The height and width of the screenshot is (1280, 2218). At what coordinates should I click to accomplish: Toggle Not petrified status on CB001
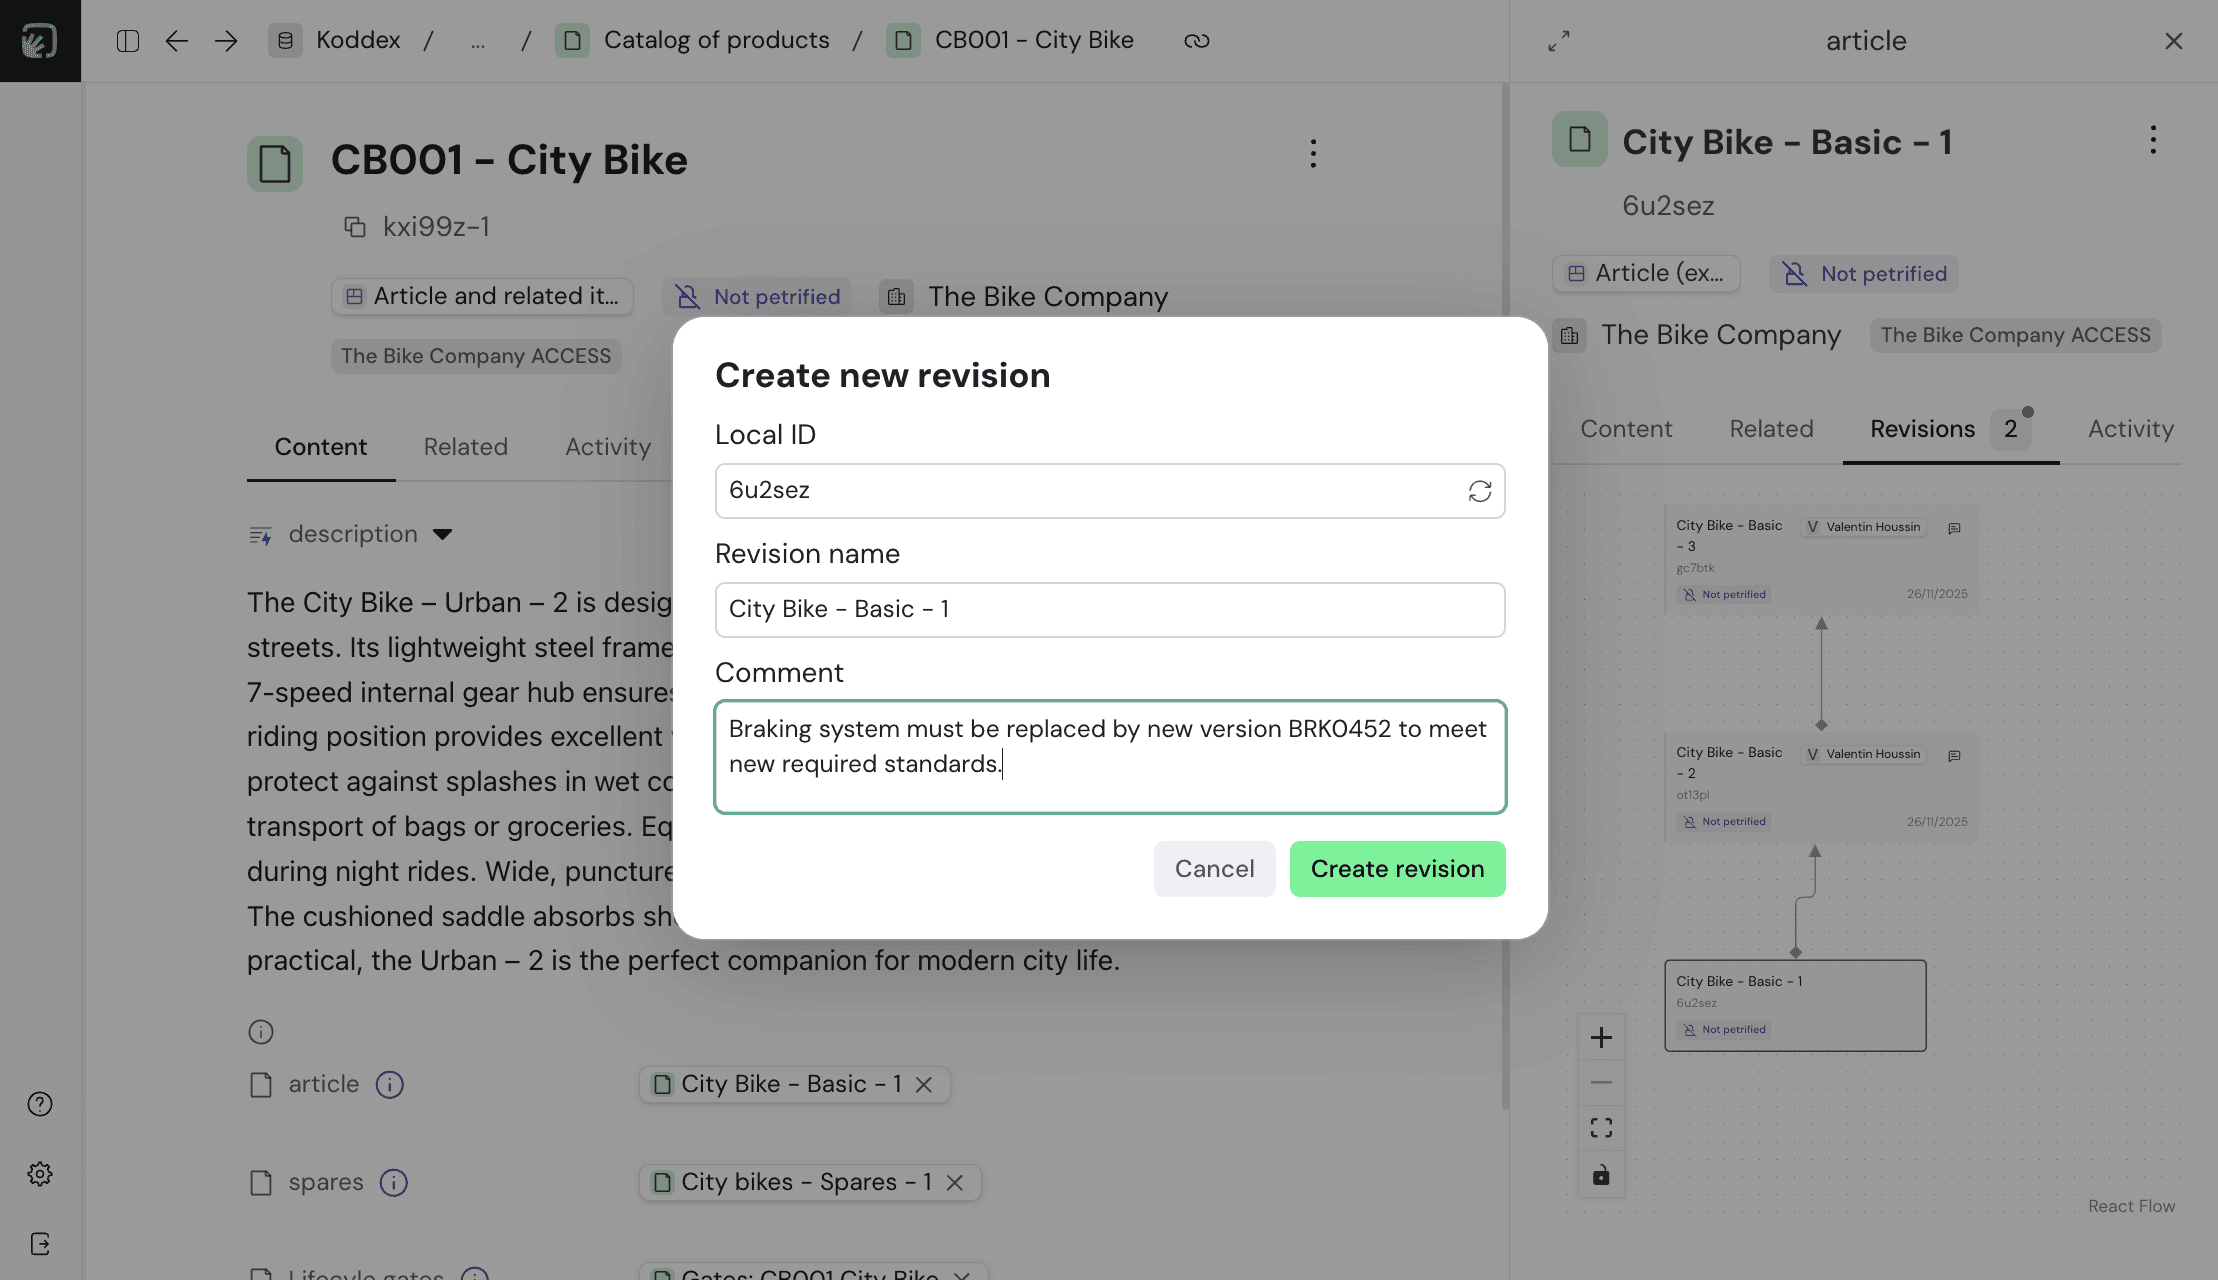757,297
